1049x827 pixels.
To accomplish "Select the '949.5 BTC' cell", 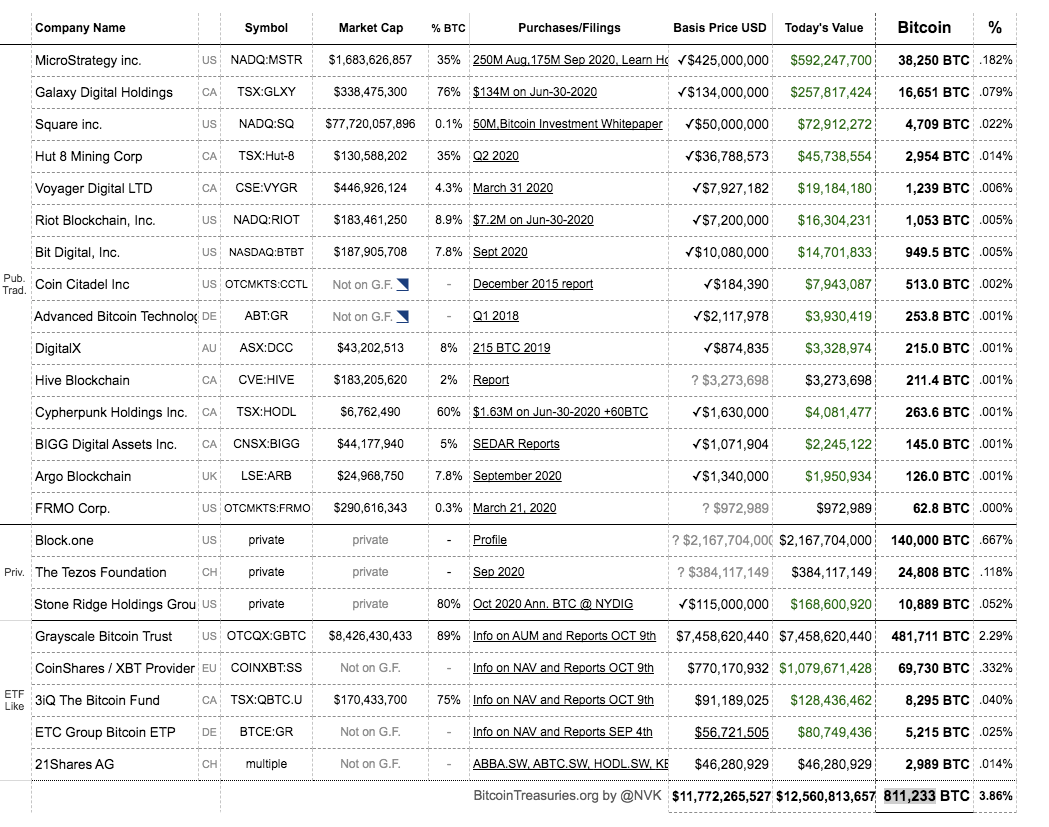I will coord(925,252).
